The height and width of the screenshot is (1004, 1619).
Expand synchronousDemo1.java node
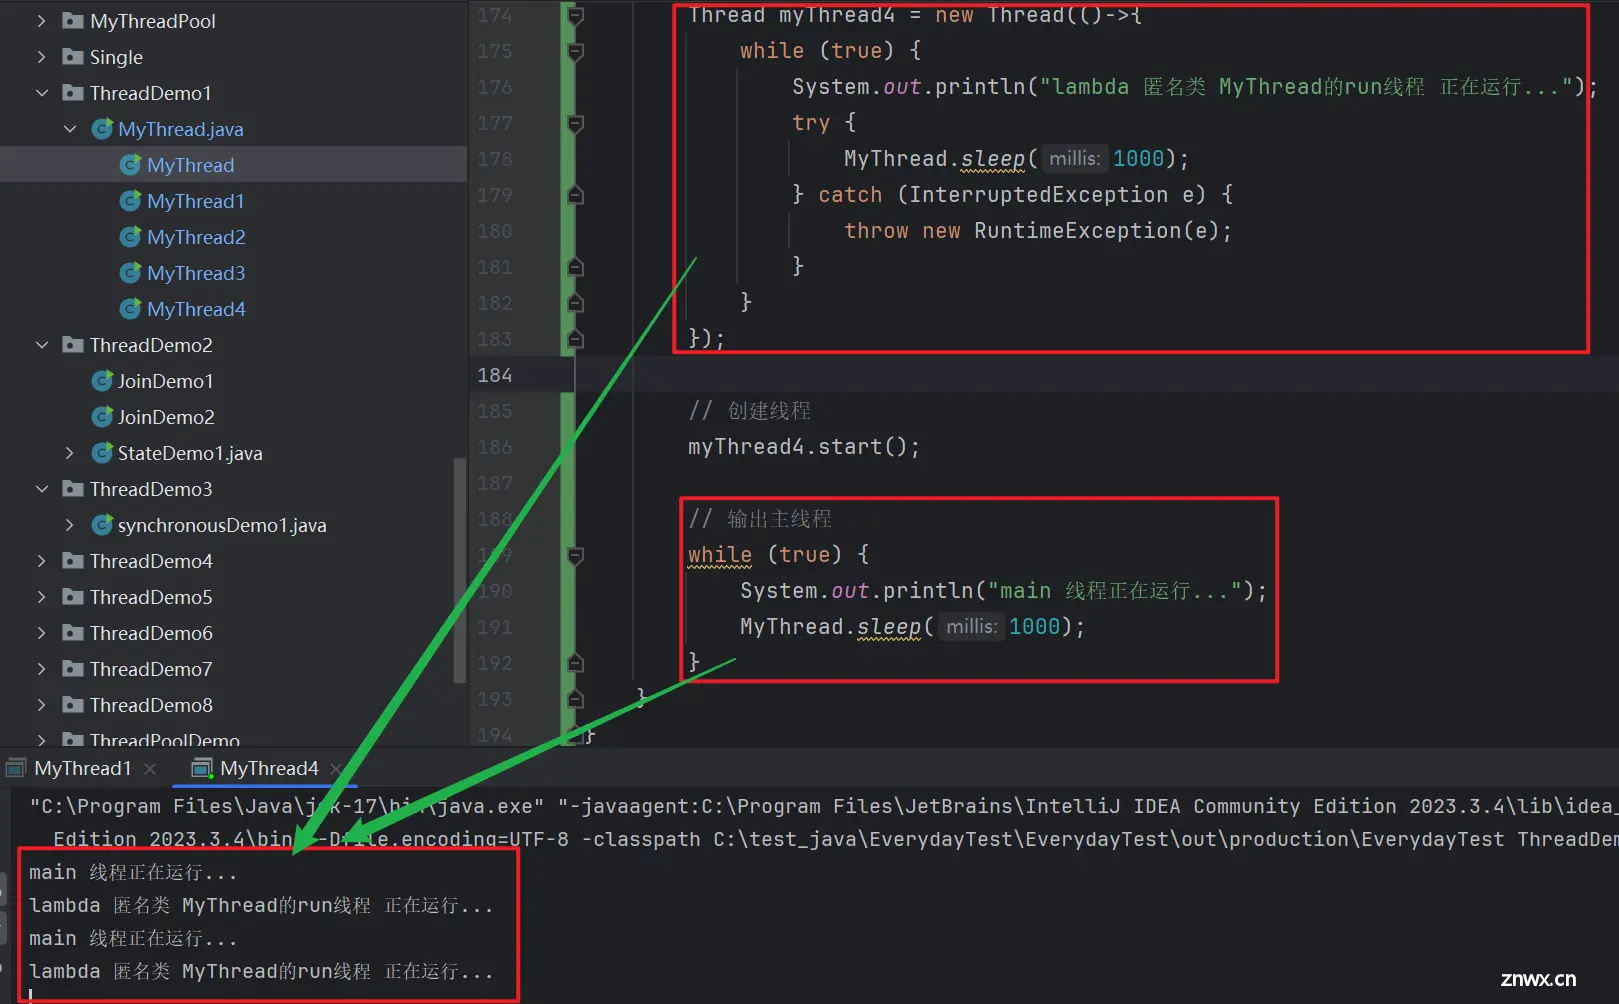point(70,525)
